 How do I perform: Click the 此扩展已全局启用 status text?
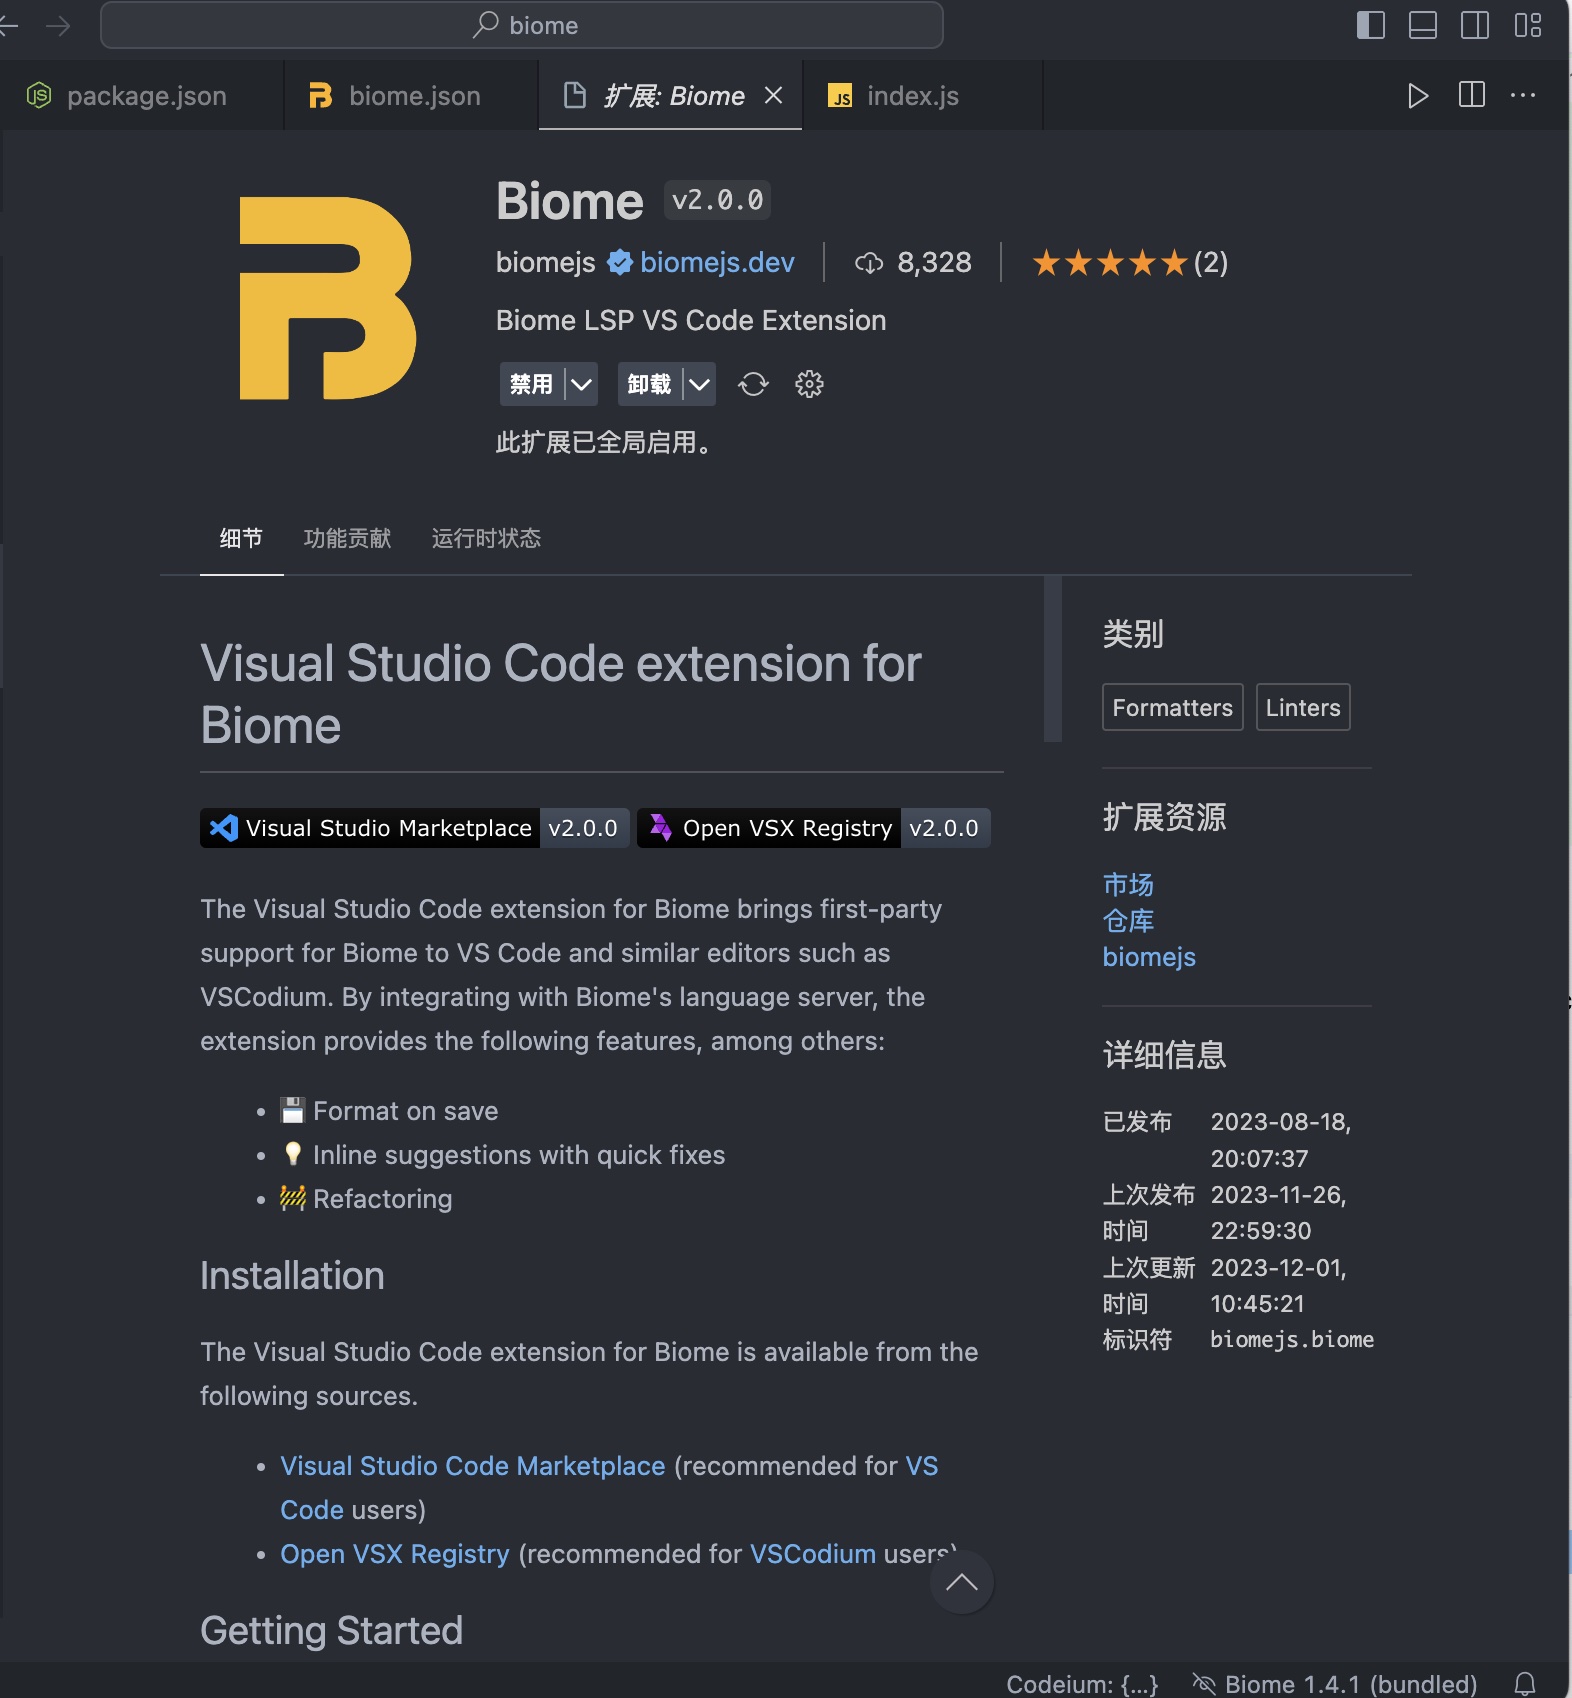point(605,442)
